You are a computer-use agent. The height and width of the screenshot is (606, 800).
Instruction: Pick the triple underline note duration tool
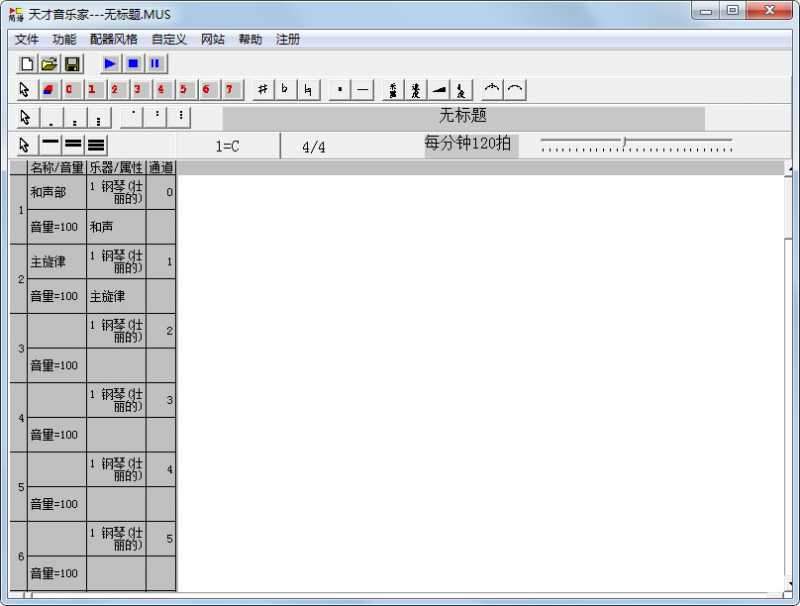(96, 146)
